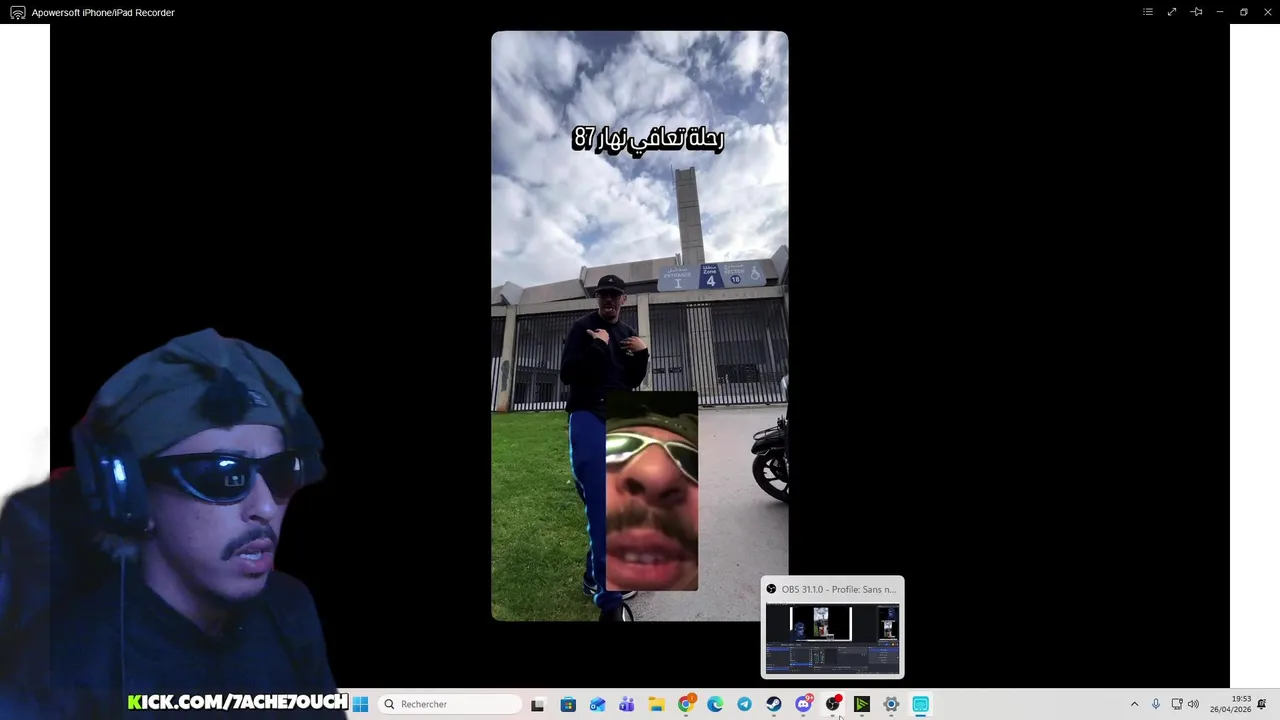Image resolution: width=1280 pixels, height=720 pixels.
Task: Open Telegram from the taskbar
Action: pyautogui.click(x=745, y=704)
